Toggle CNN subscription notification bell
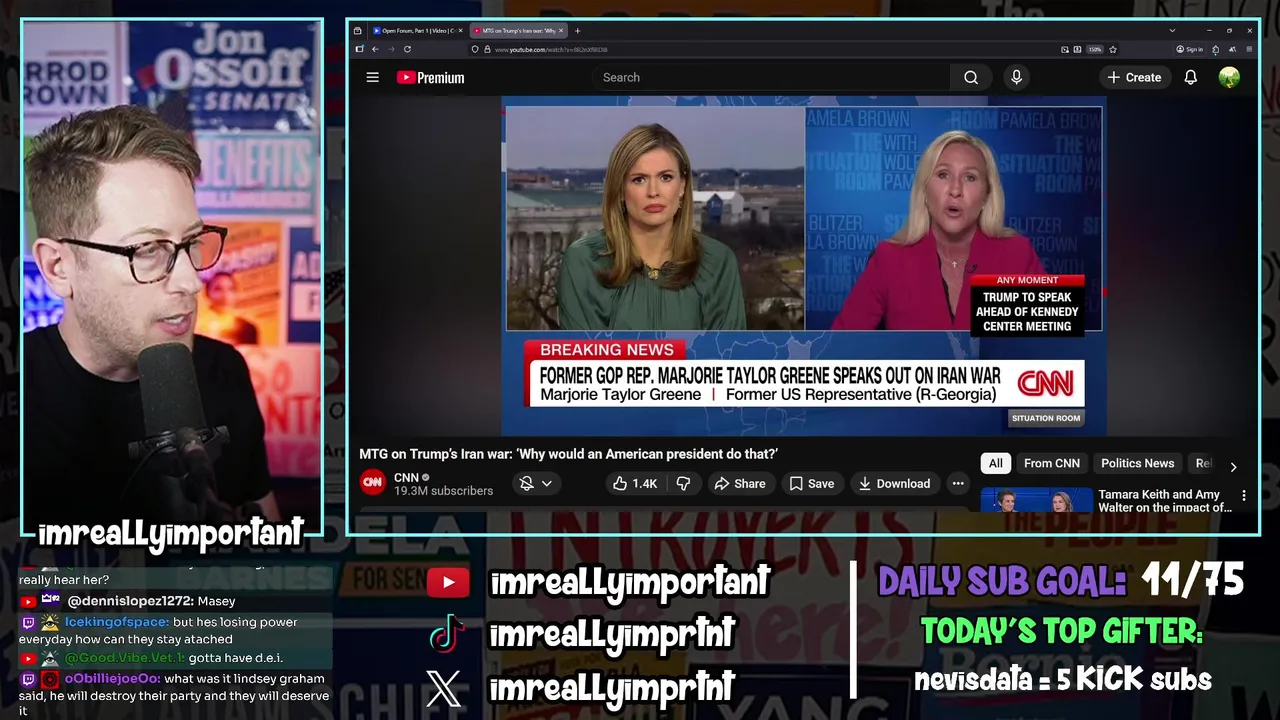The width and height of the screenshot is (1280, 720). click(526, 483)
